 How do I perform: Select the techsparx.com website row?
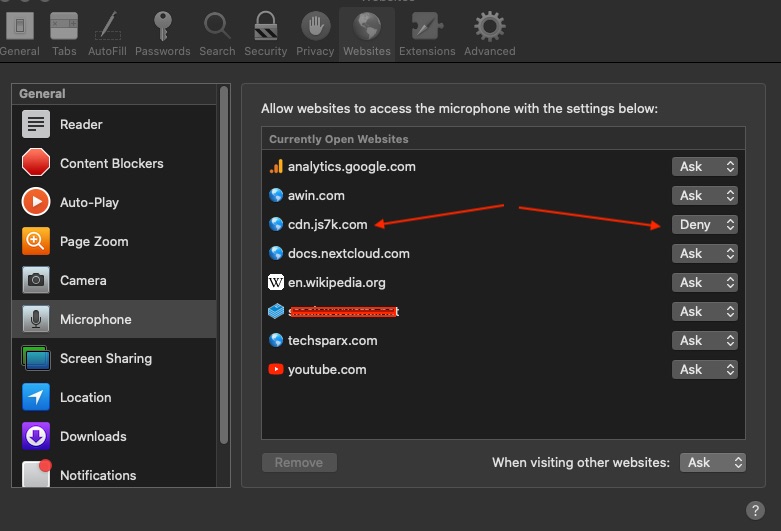(x=503, y=340)
